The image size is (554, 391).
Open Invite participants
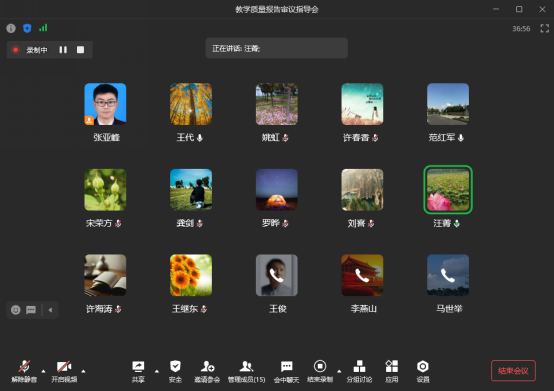[207, 371]
